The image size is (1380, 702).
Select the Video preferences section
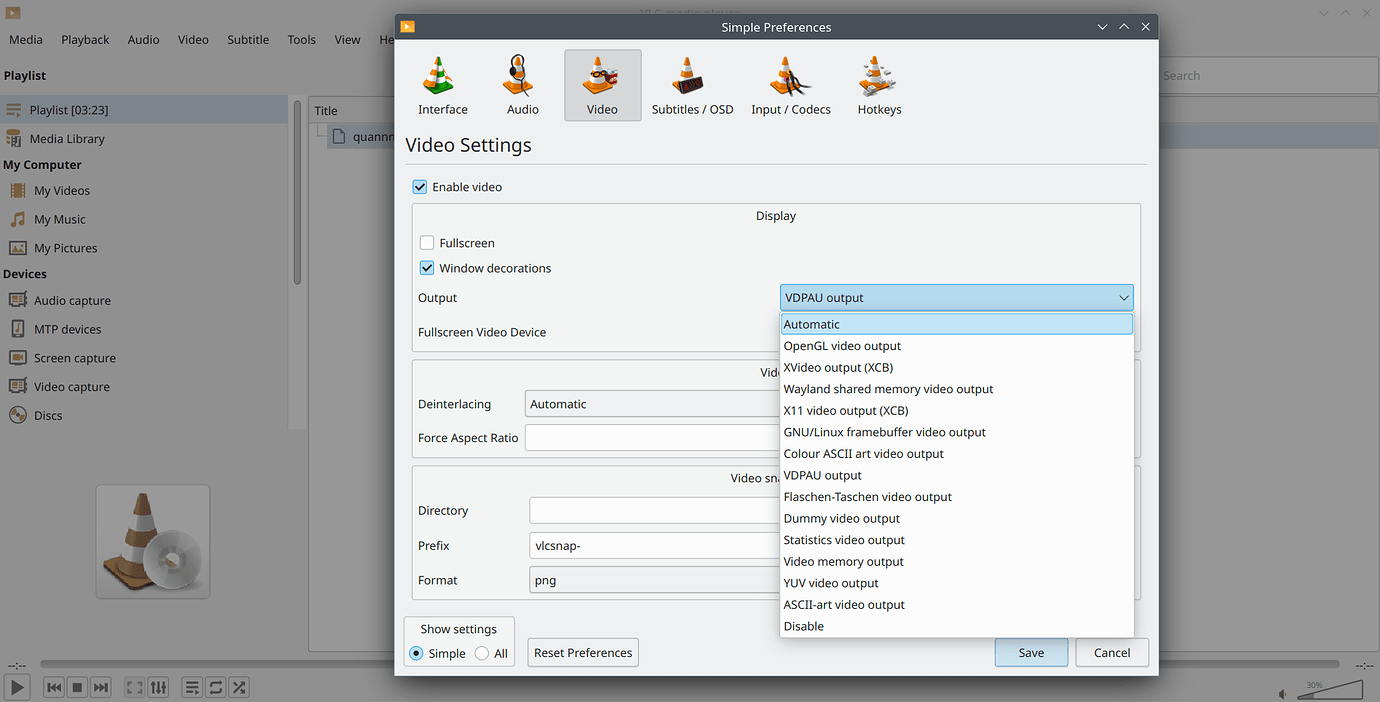tap(602, 85)
